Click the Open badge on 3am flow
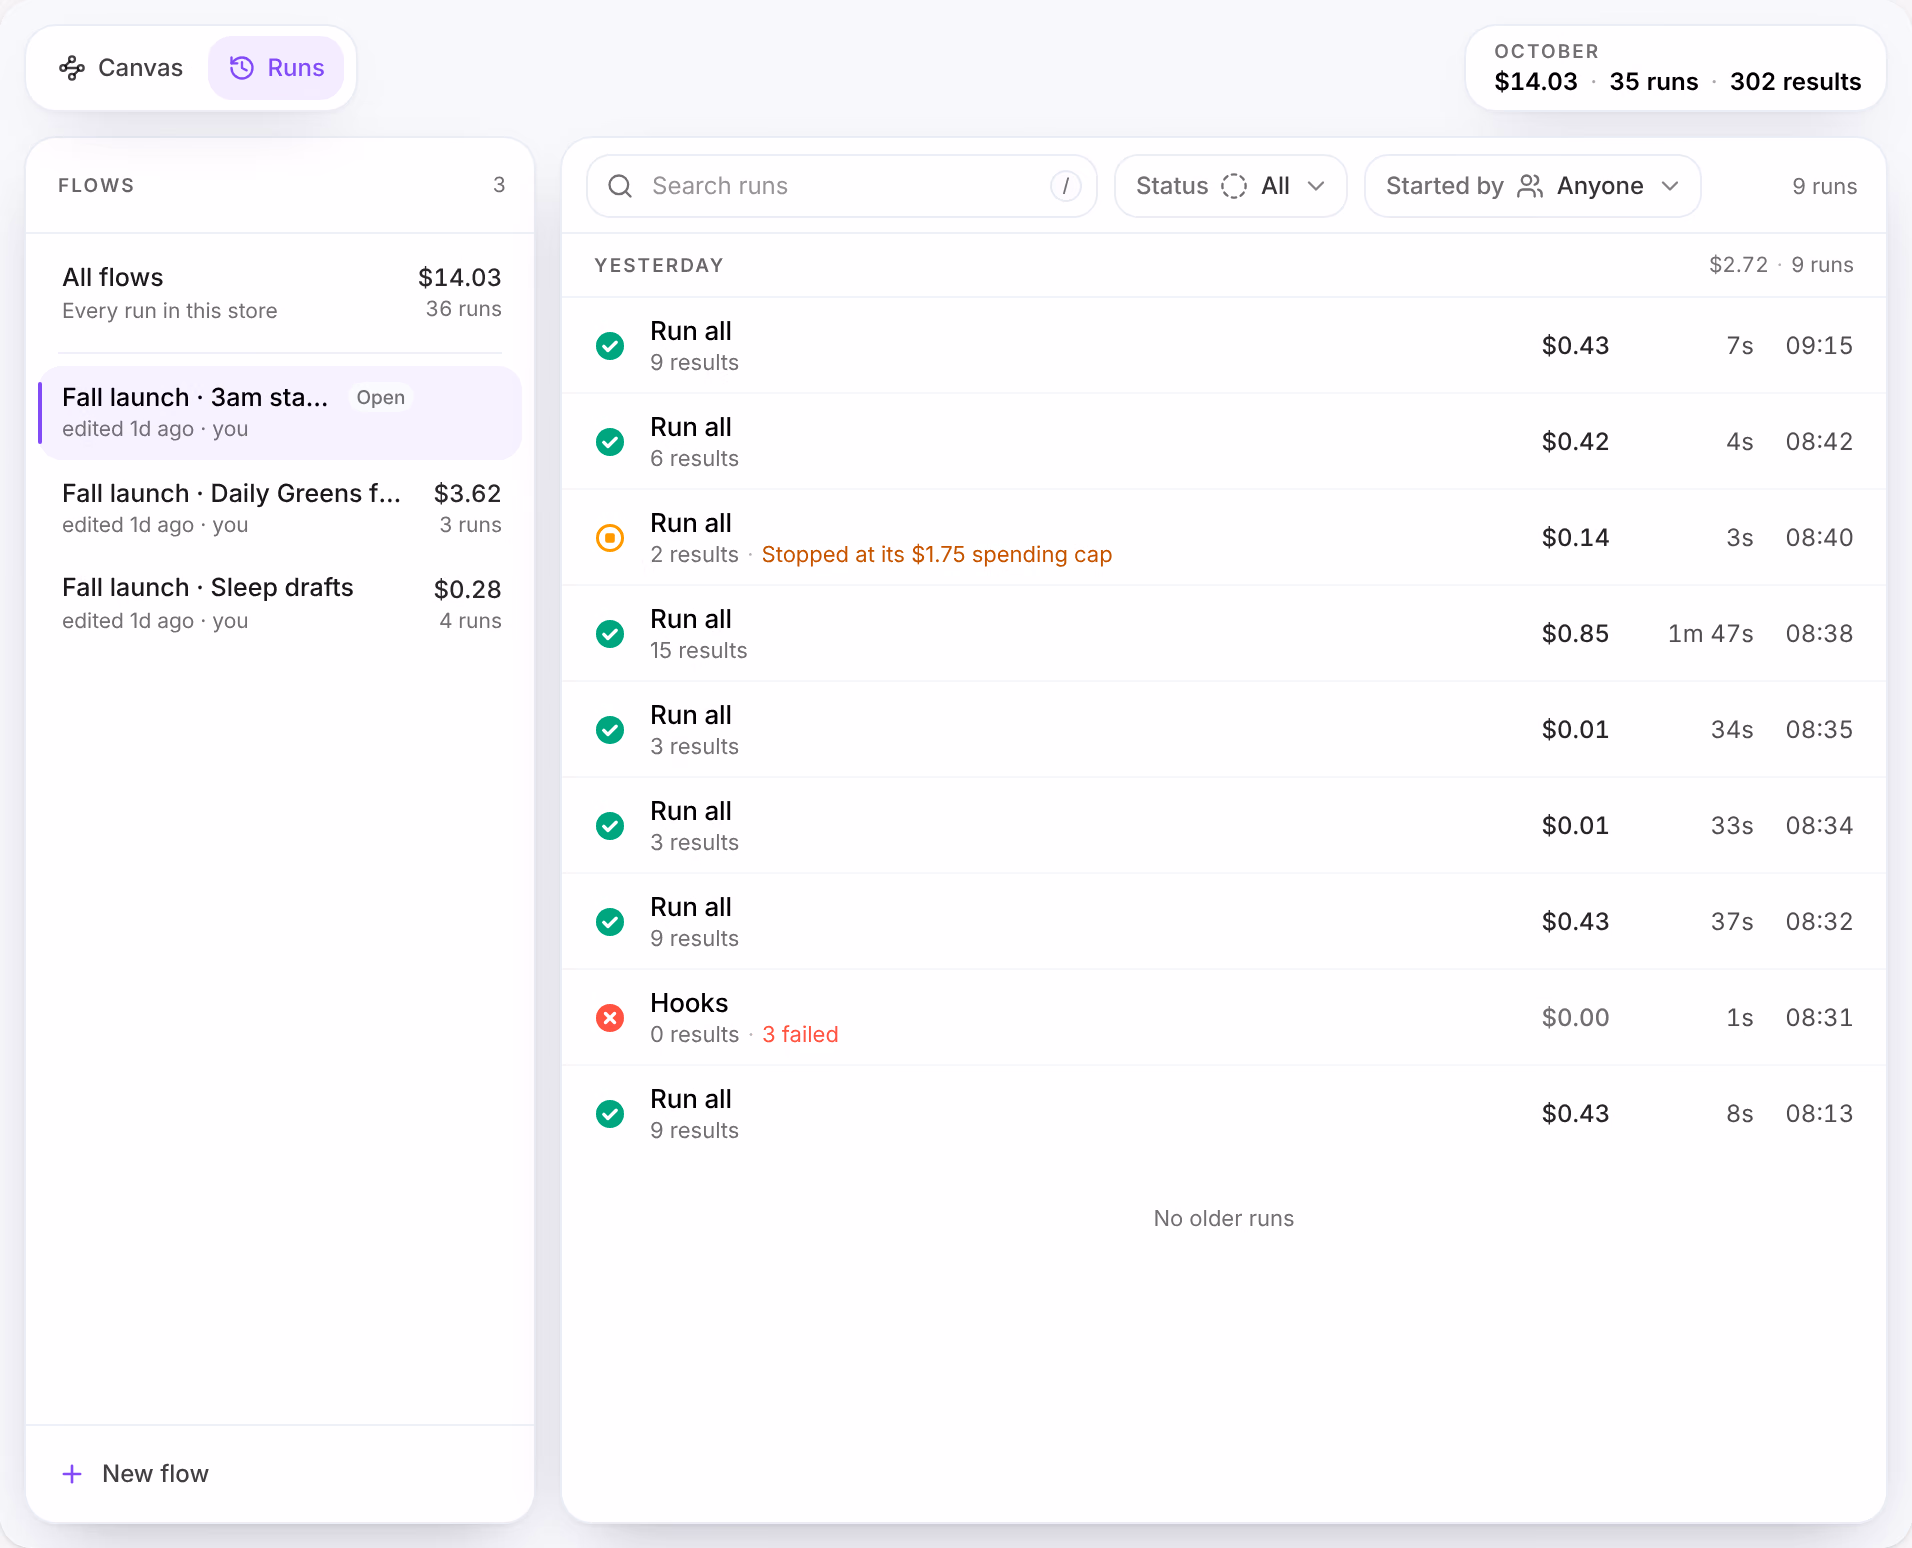Image resolution: width=1912 pixels, height=1548 pixels. point(381,398)
